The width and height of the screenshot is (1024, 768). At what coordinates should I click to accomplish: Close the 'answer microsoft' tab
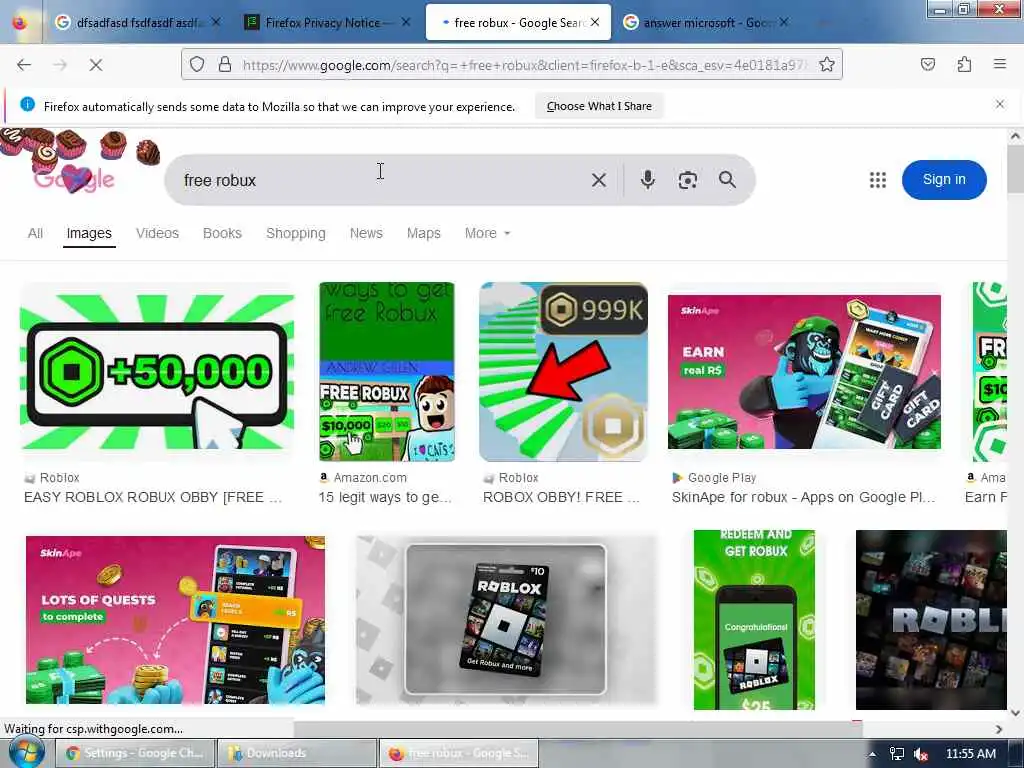coord(784,22)
